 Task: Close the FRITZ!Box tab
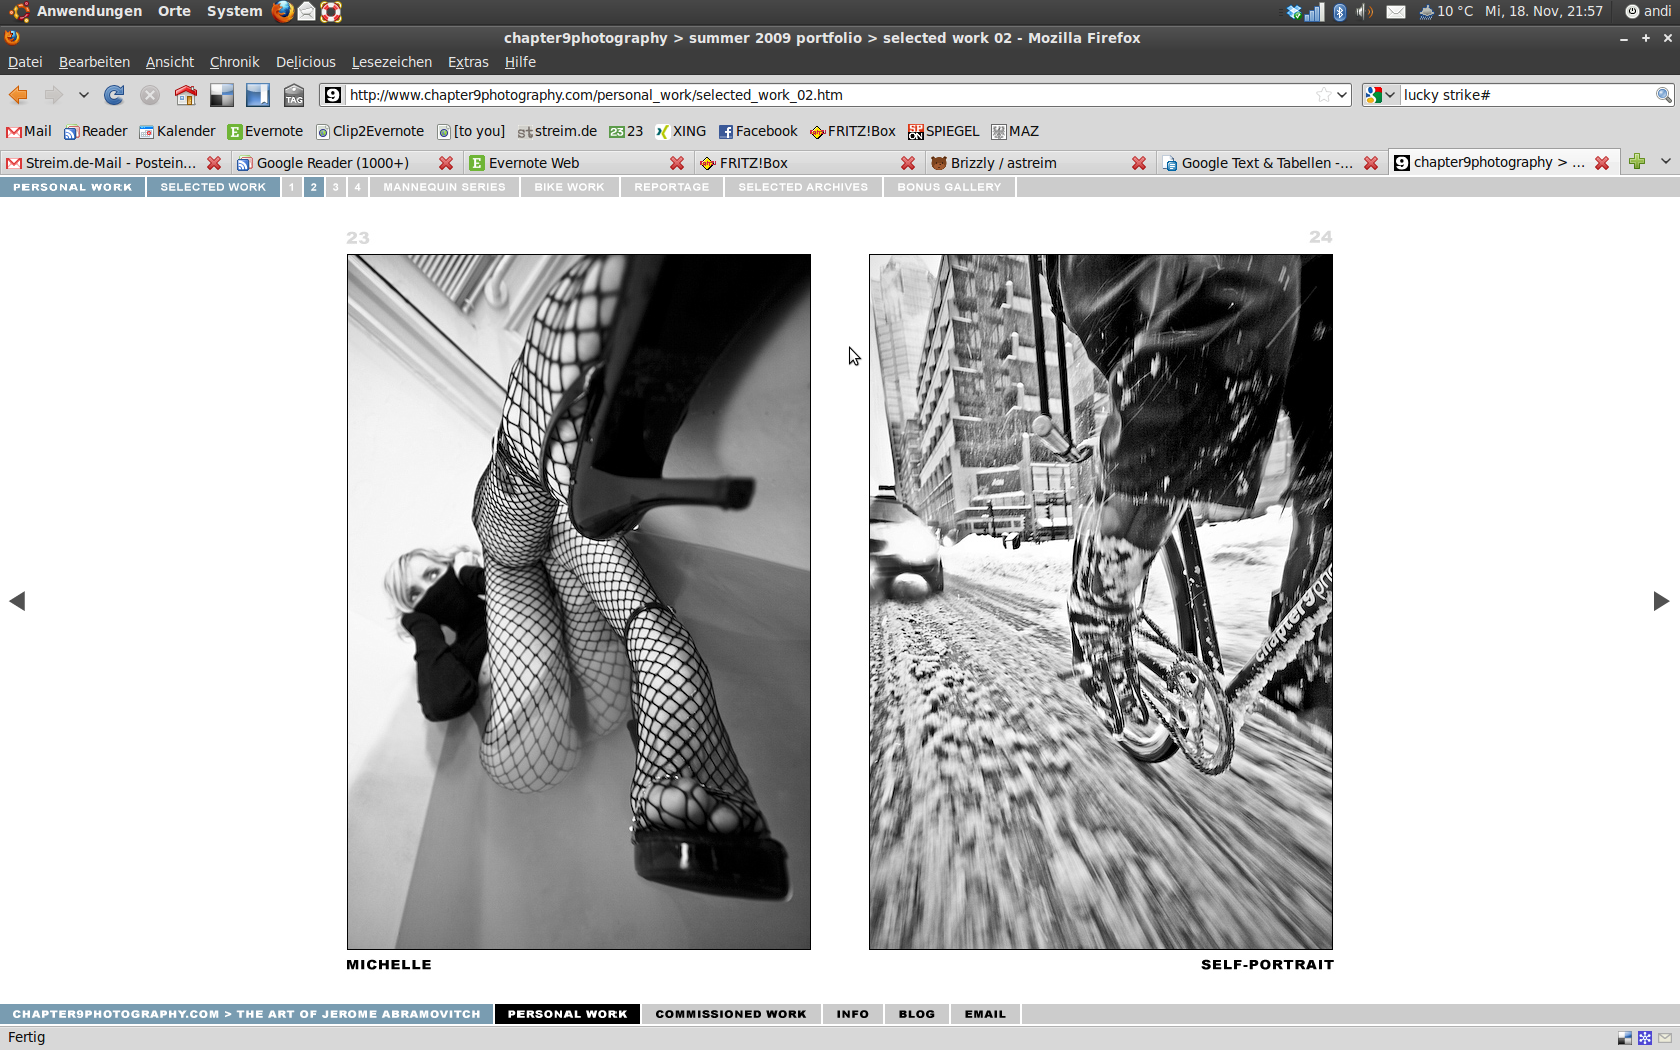click(908, 163)
